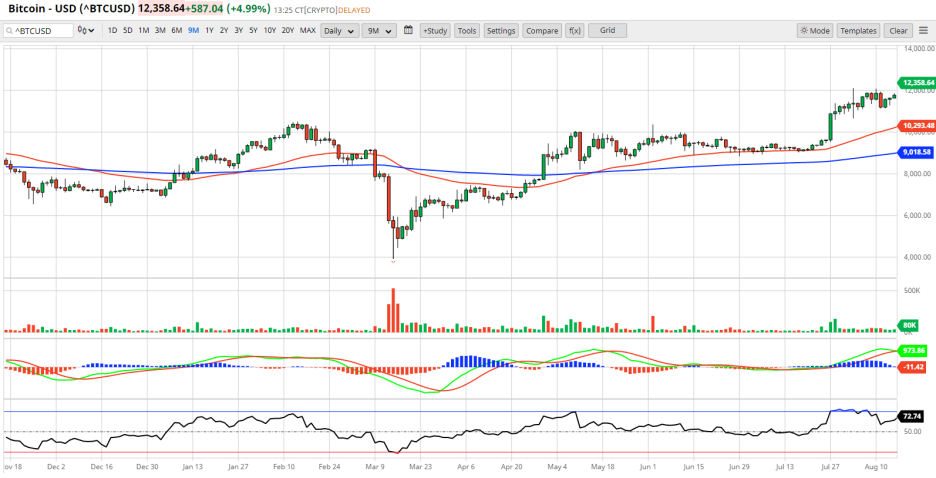Click the green 80K volume label
936x478 pixels.
909,325
